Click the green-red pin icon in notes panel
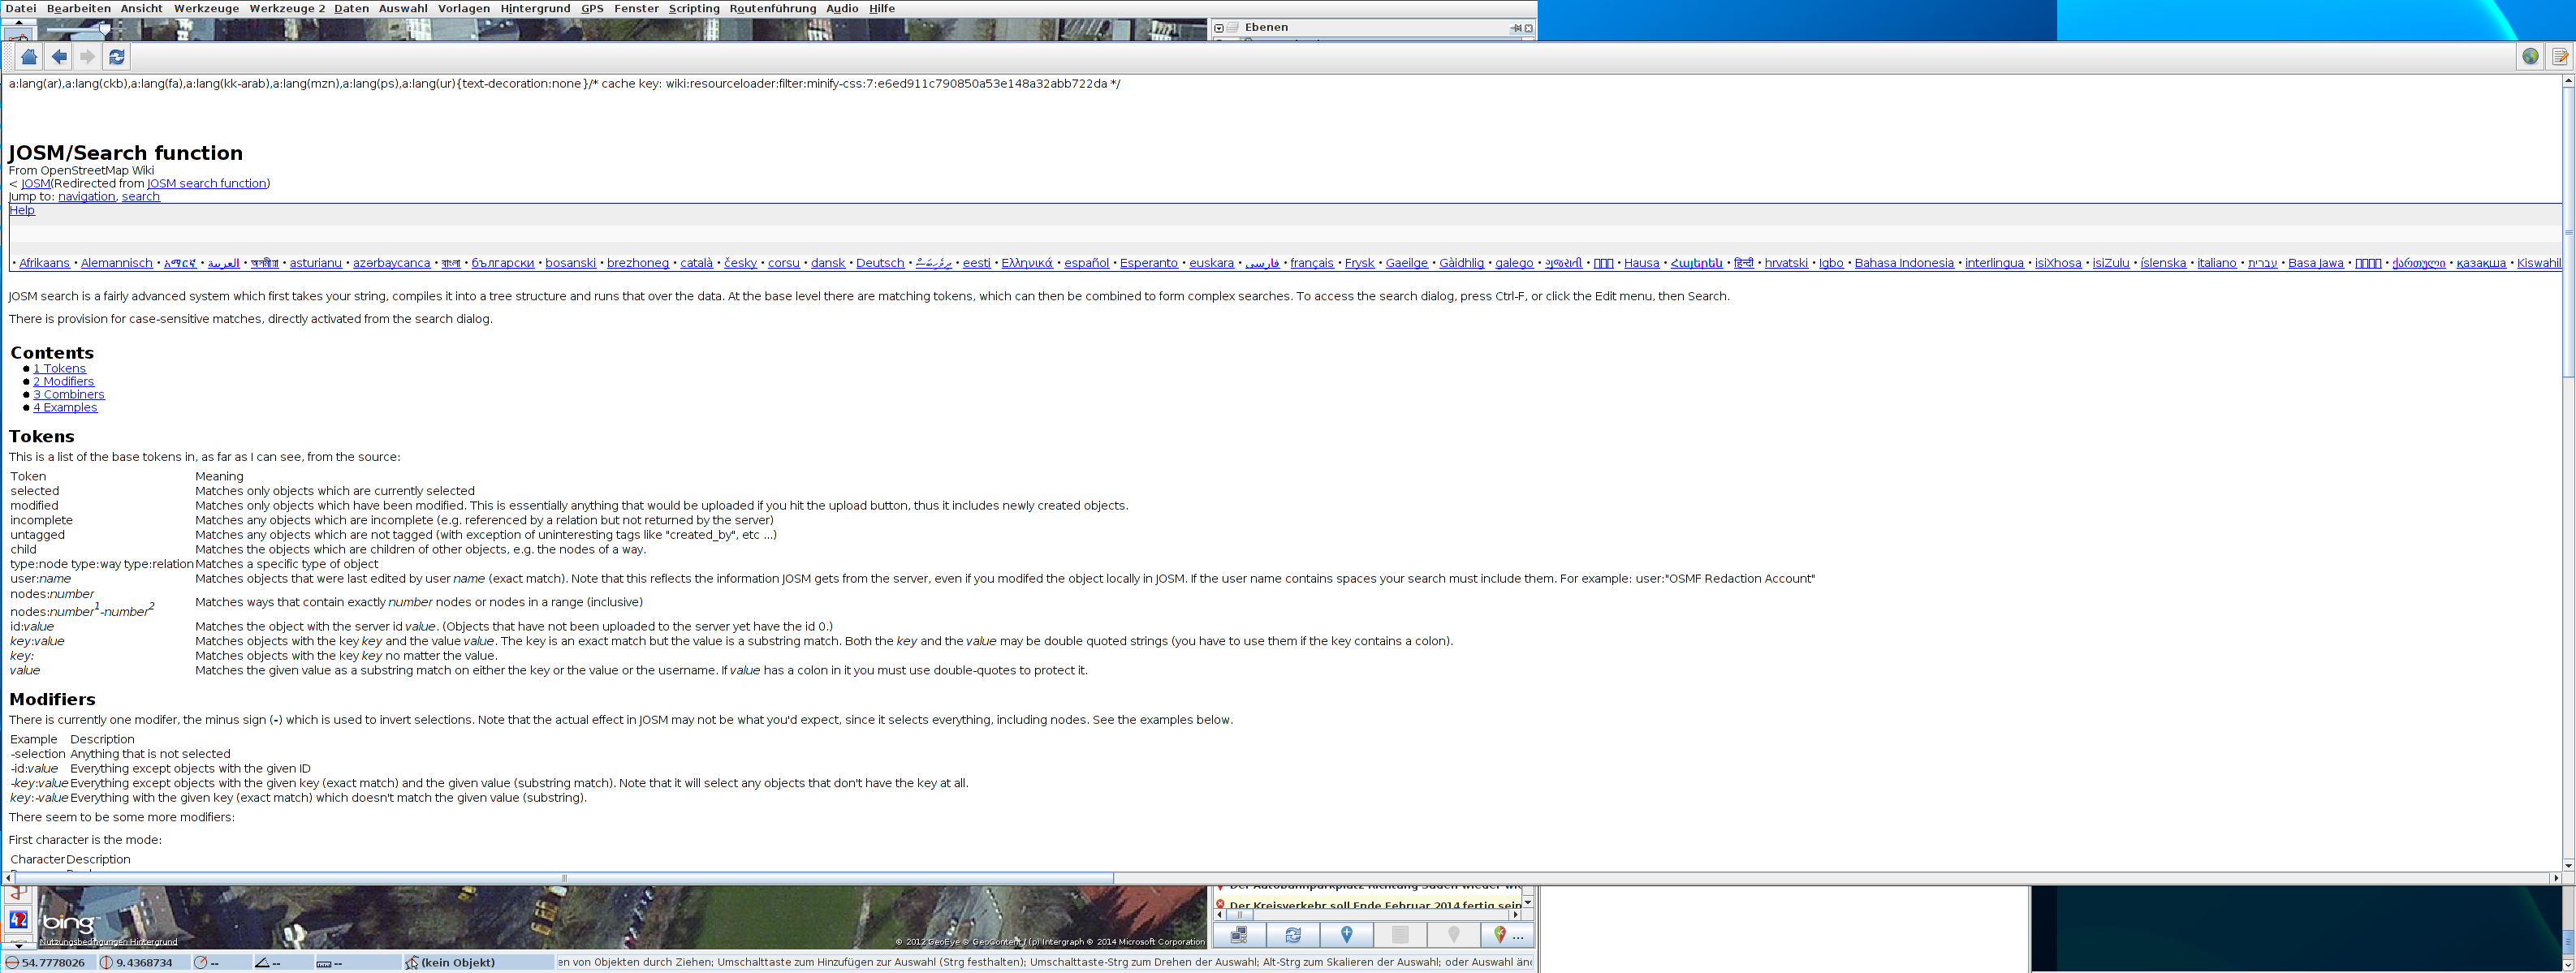 pyautogui.click(x=1499, y=935)
